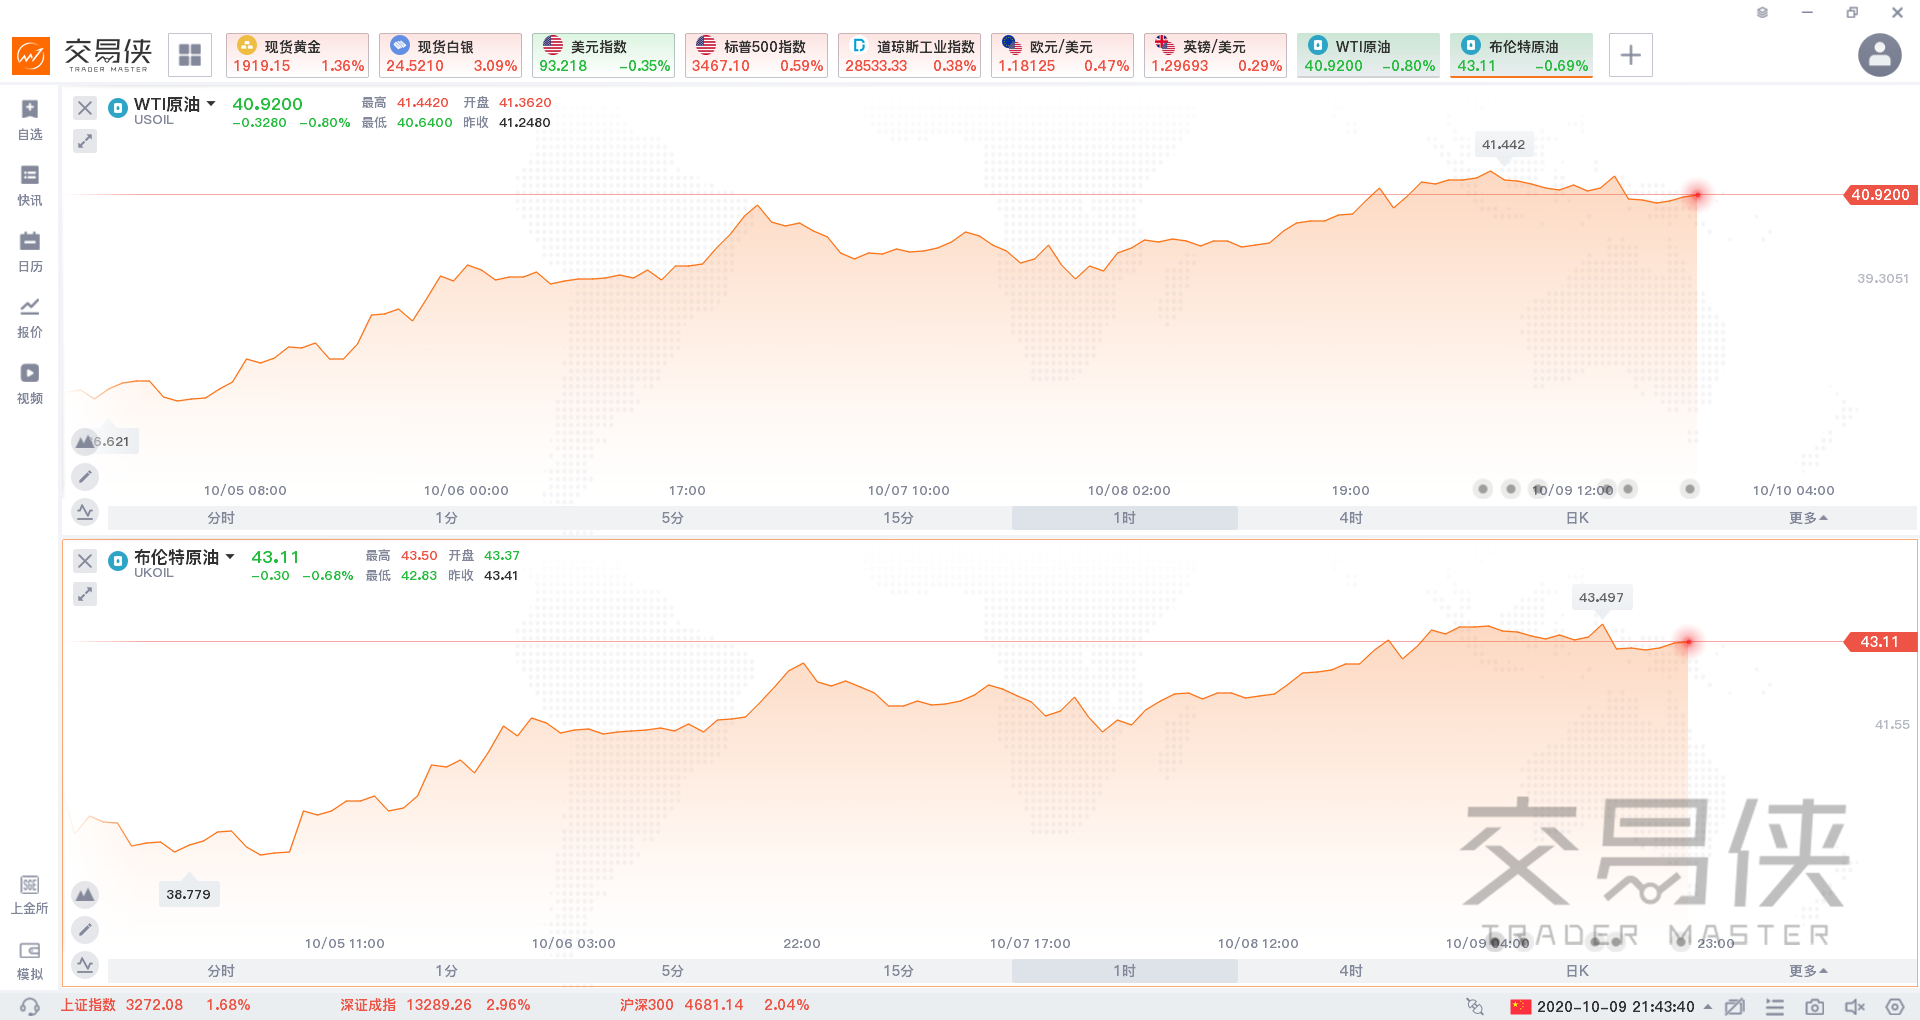Select 英镑/美元 quote tab

pyautogui.click(x=1215, y=55)
